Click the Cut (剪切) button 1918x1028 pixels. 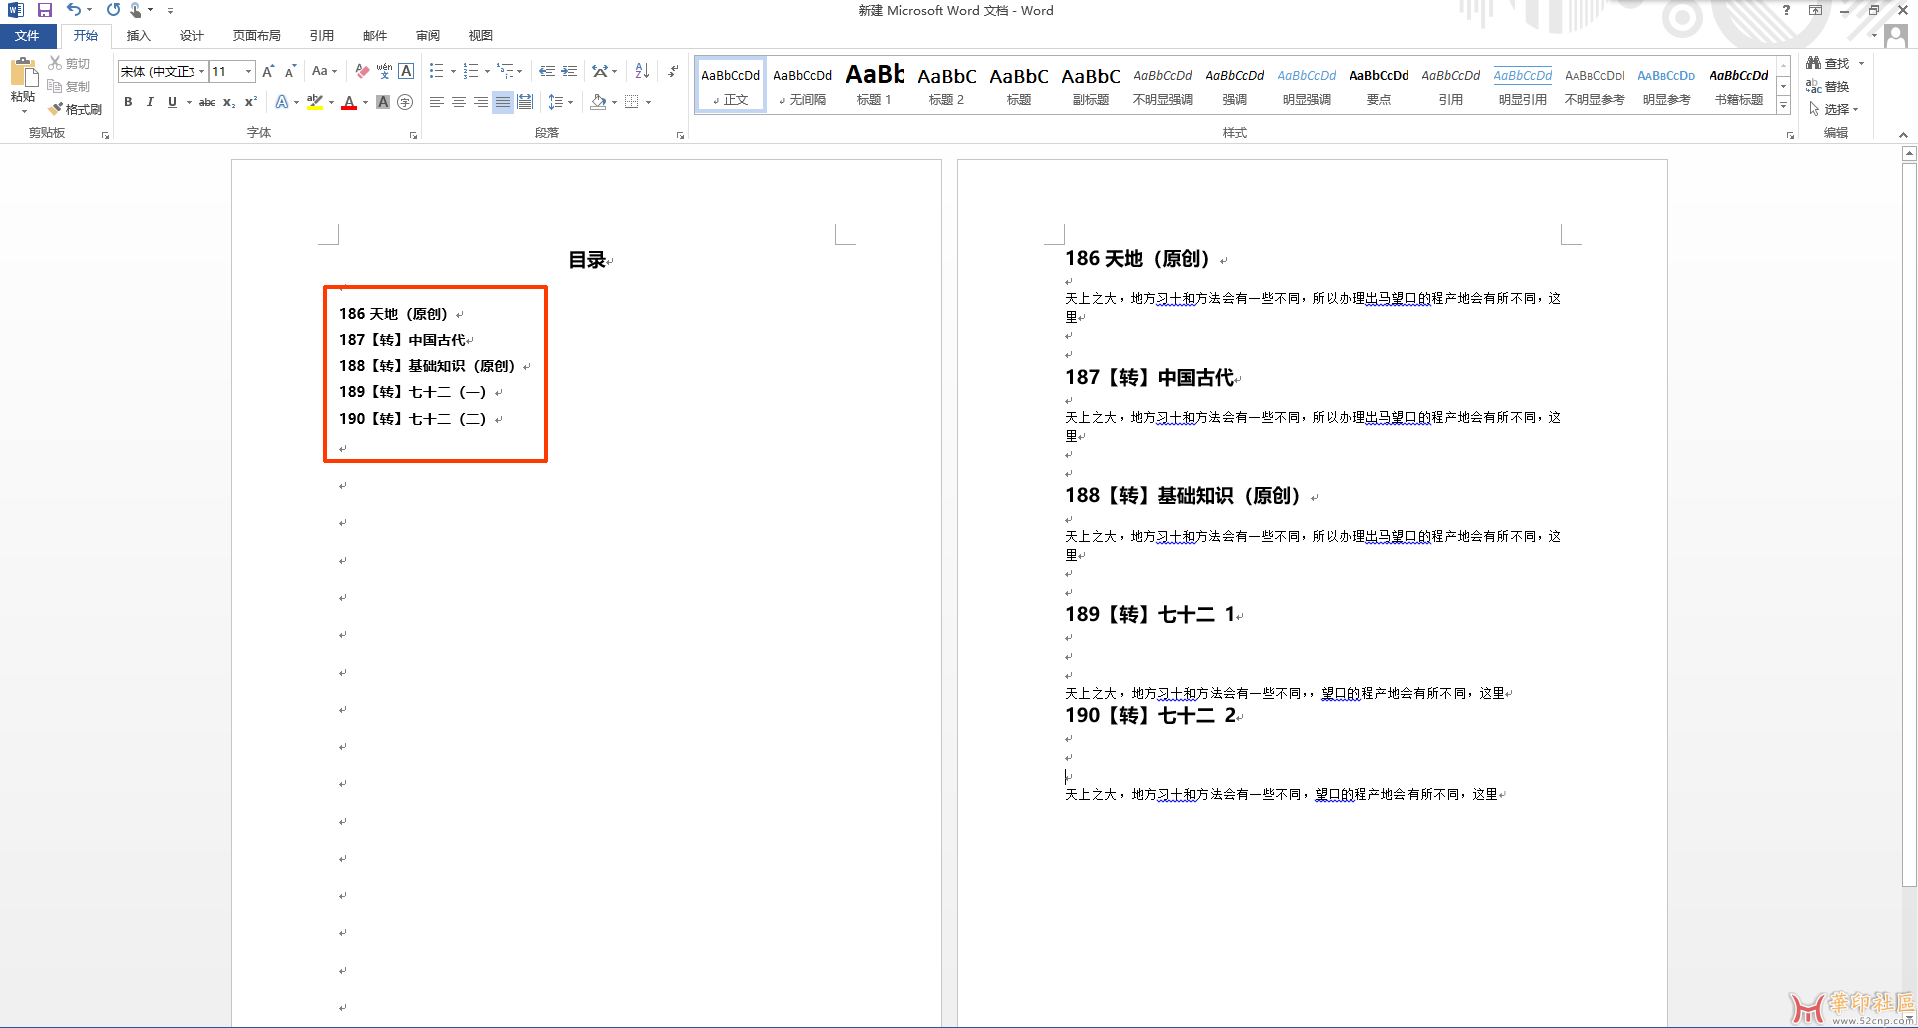(x=69, y=63)
